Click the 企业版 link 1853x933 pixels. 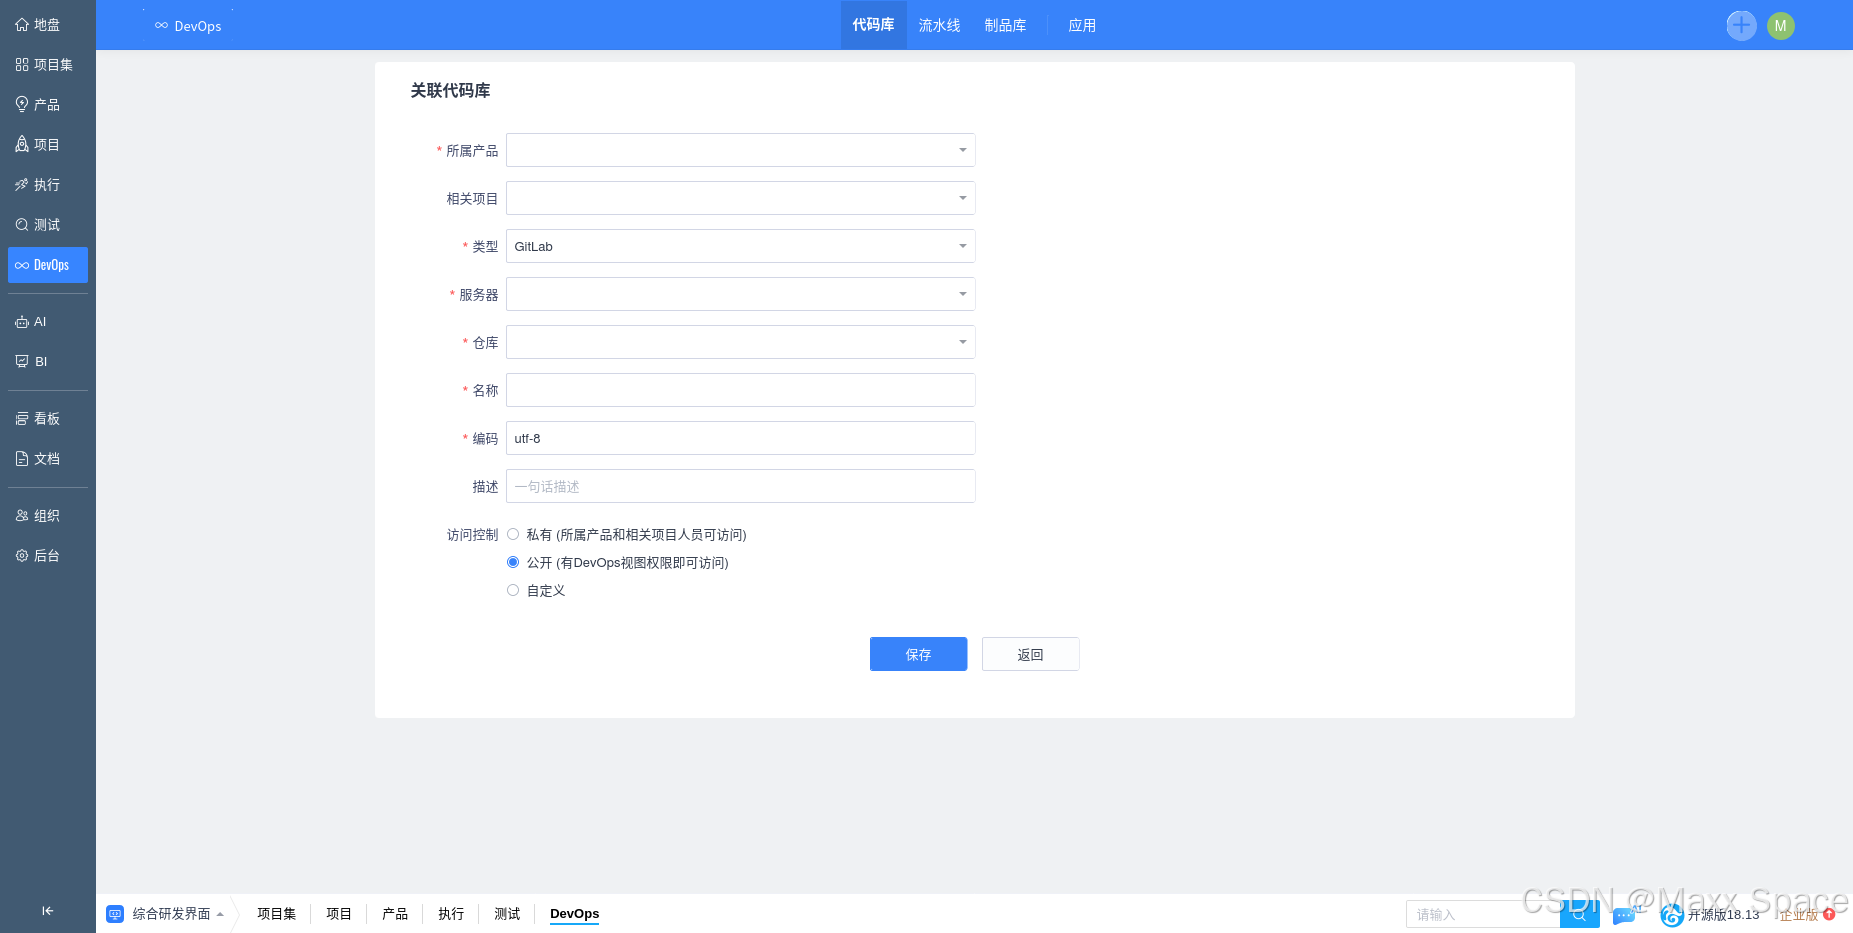[1798, 915]
